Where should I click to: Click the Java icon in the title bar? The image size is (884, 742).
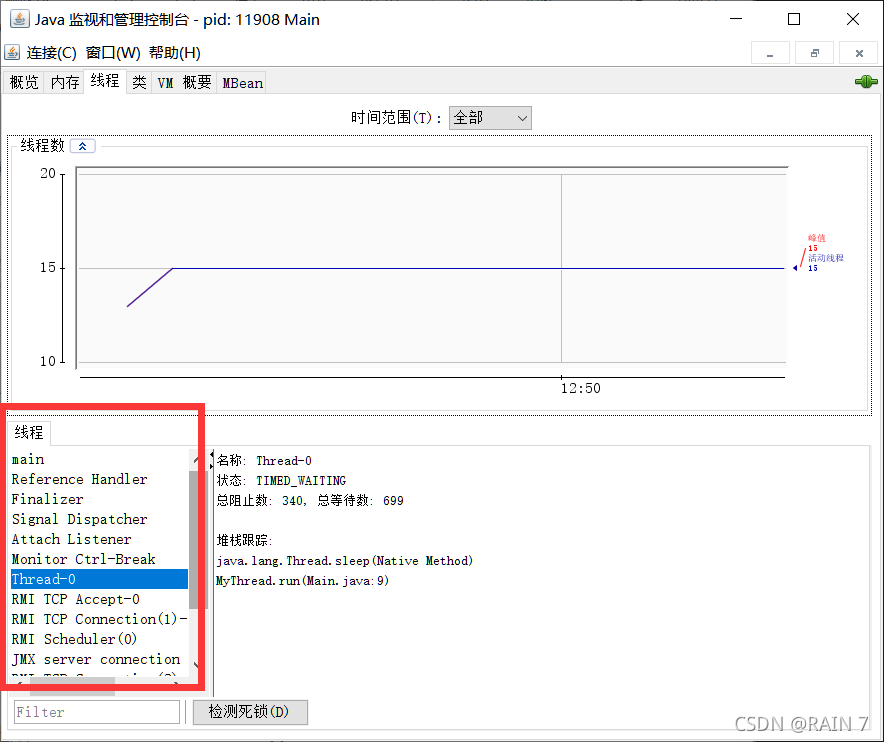click(x=19, y=19)
